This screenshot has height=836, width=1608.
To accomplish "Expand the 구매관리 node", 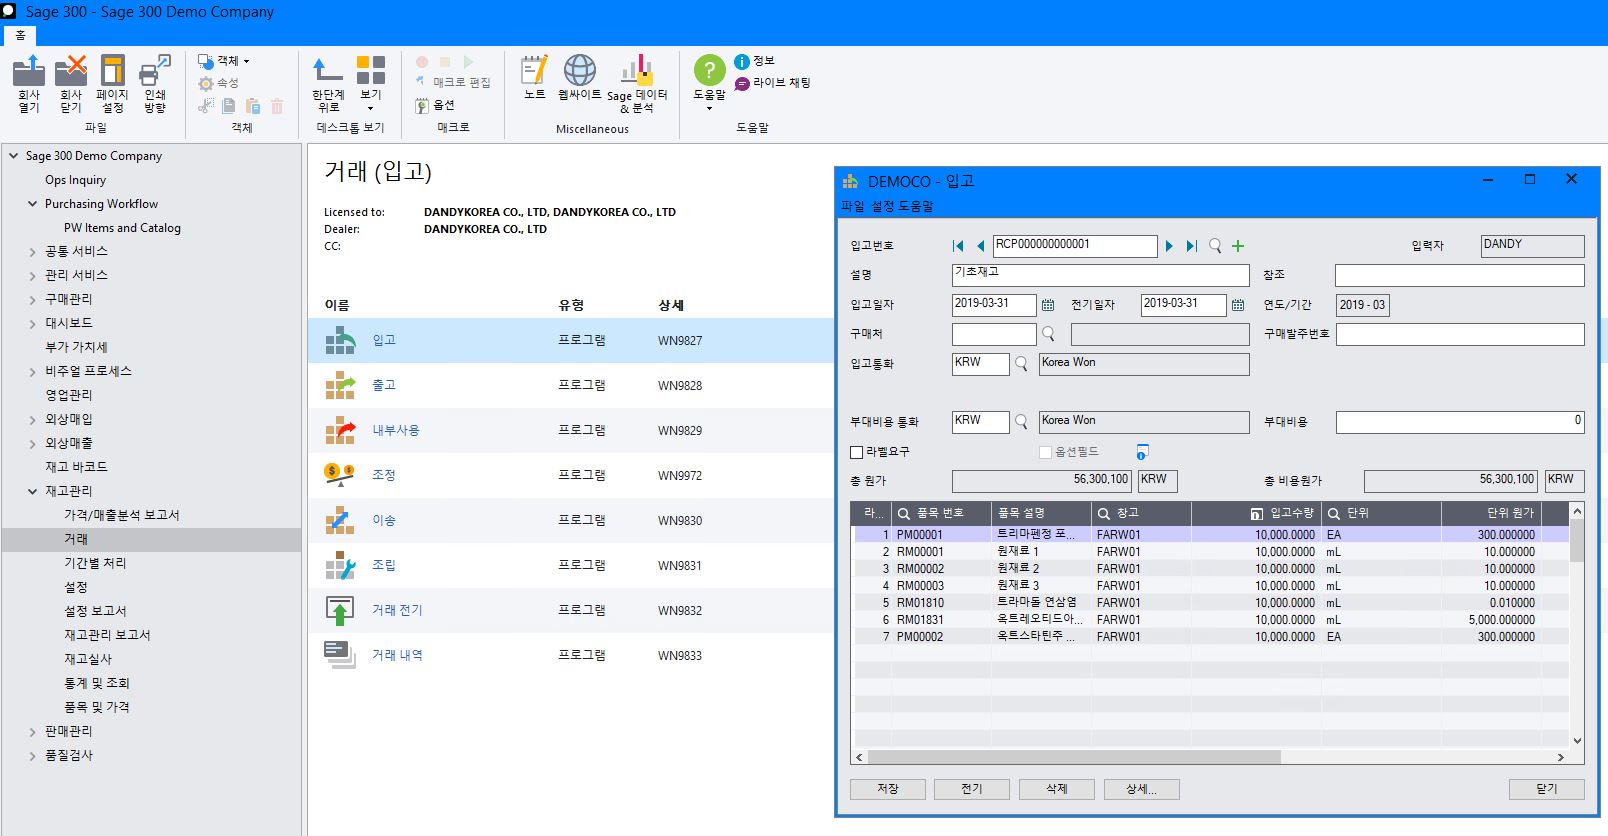I will 32,300.
